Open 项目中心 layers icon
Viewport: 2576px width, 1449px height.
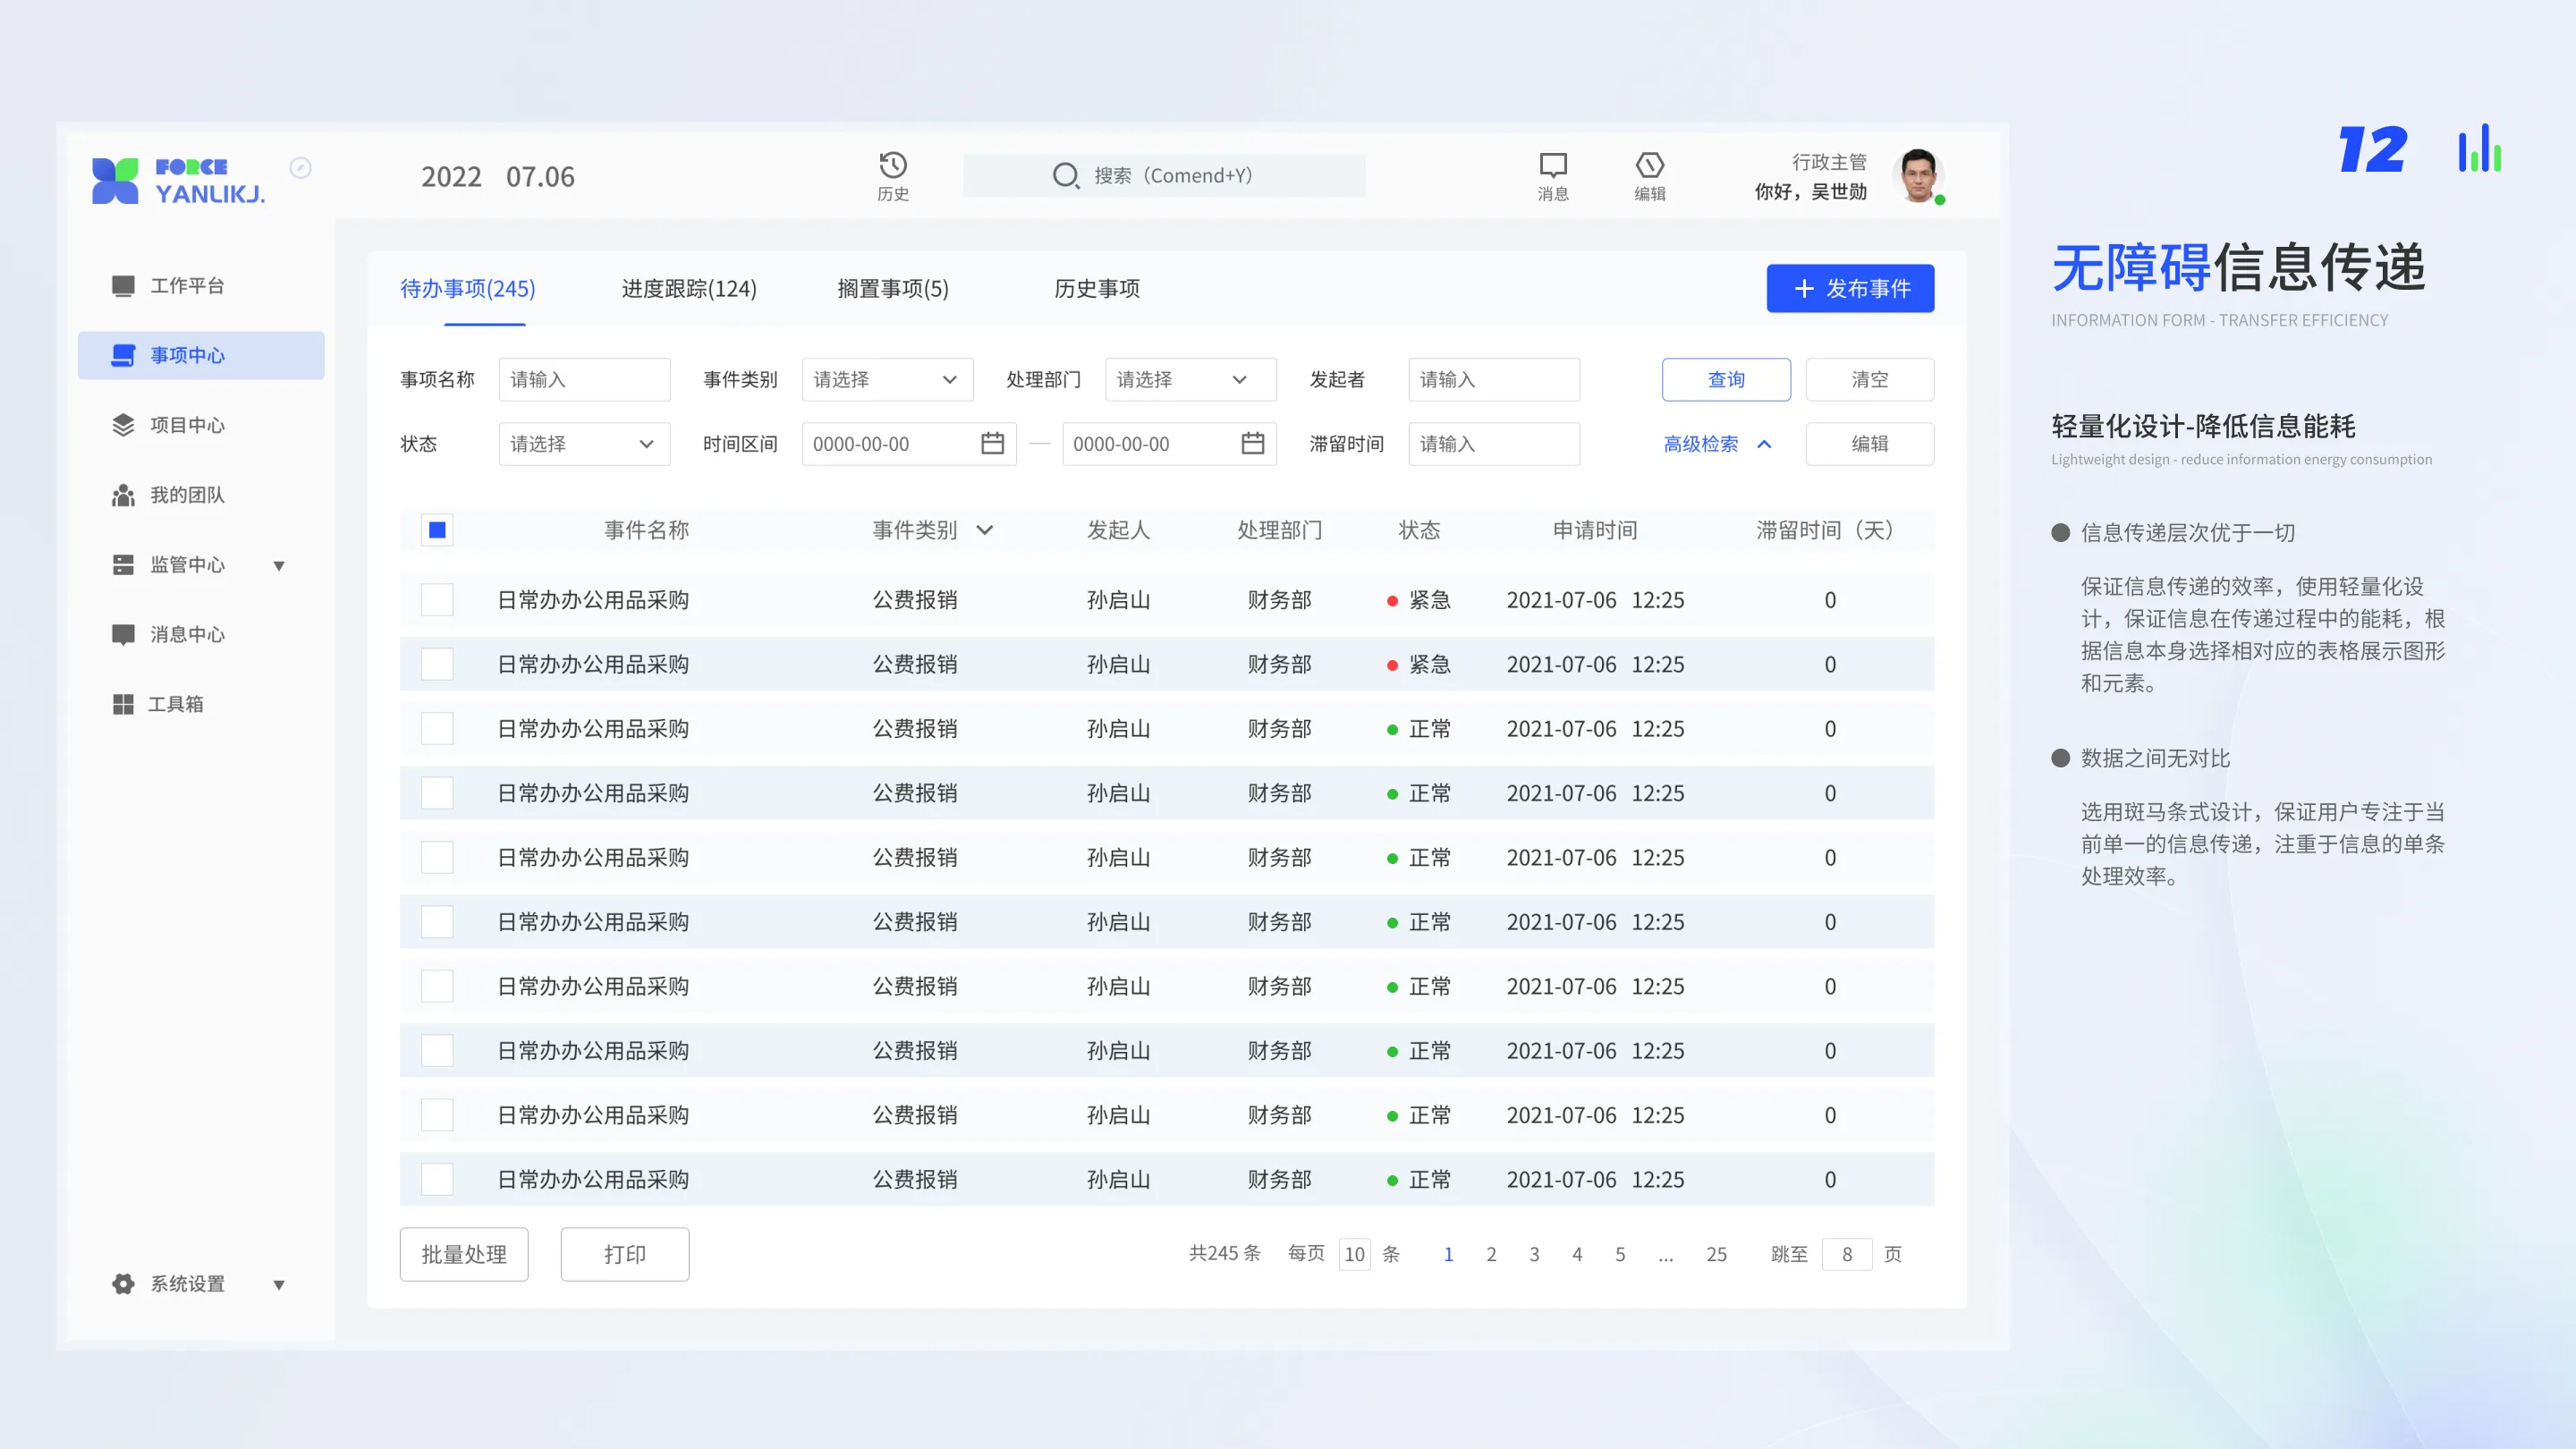tap(123, 425)
